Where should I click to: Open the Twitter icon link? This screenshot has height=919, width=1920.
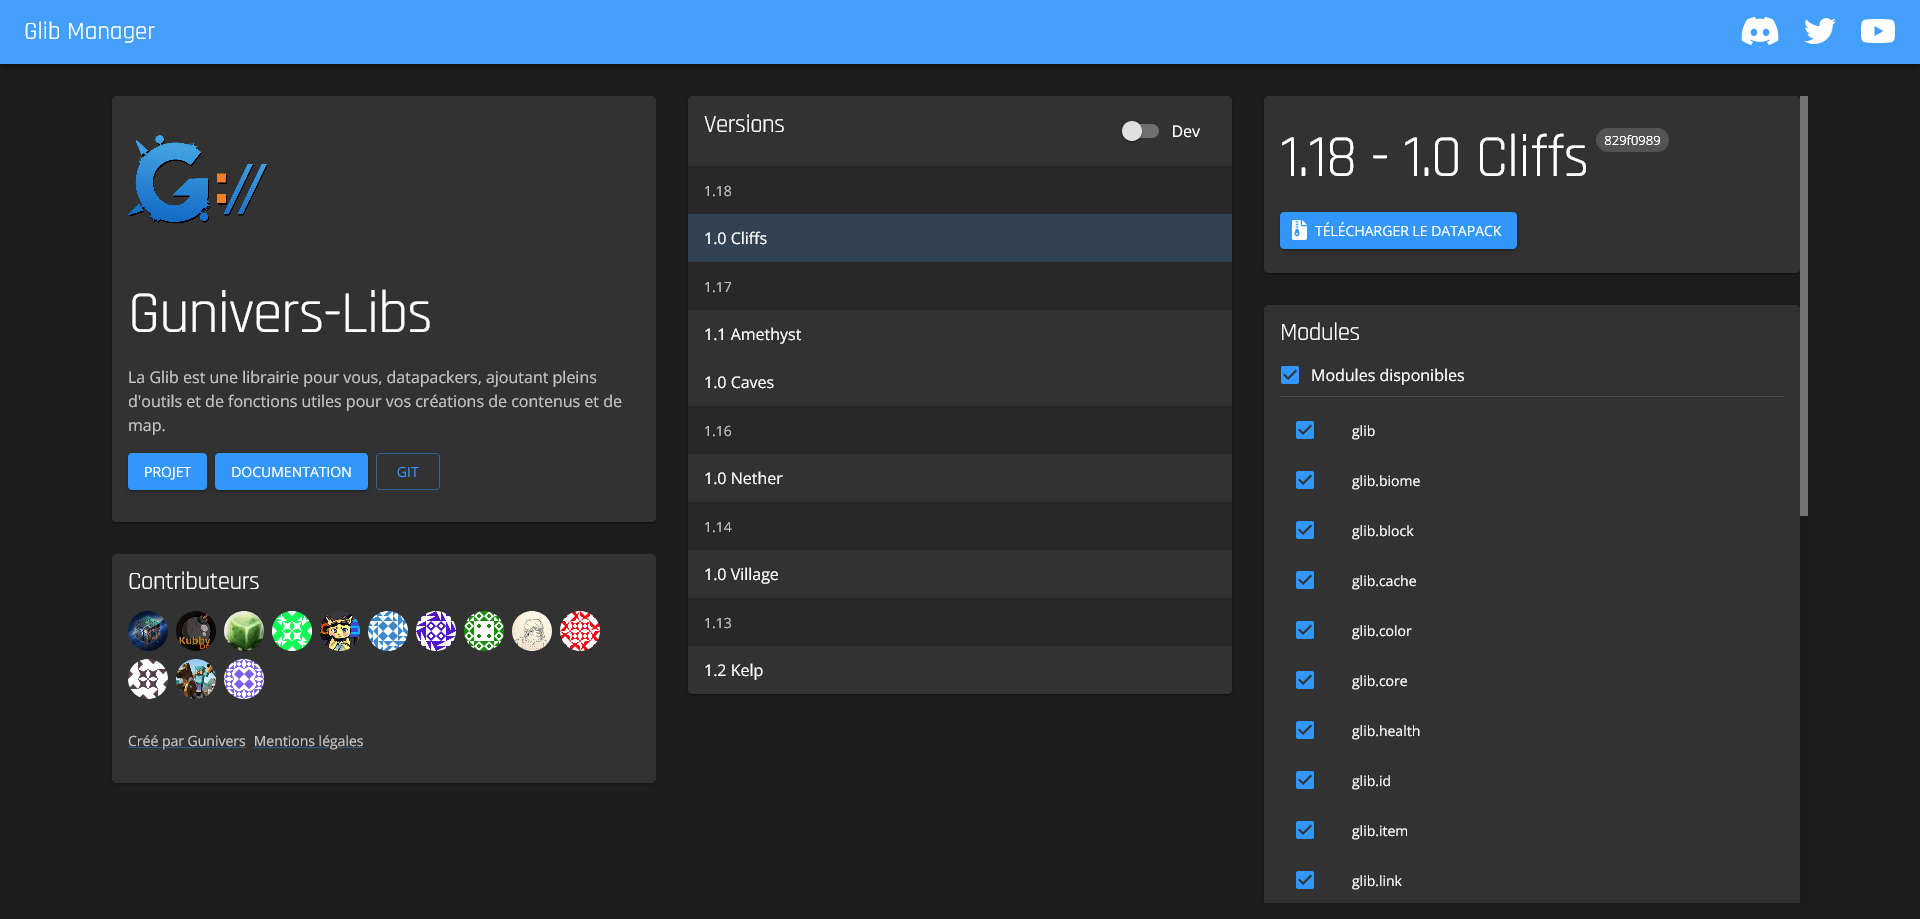pyautogui.click(x=1819, y=31)
